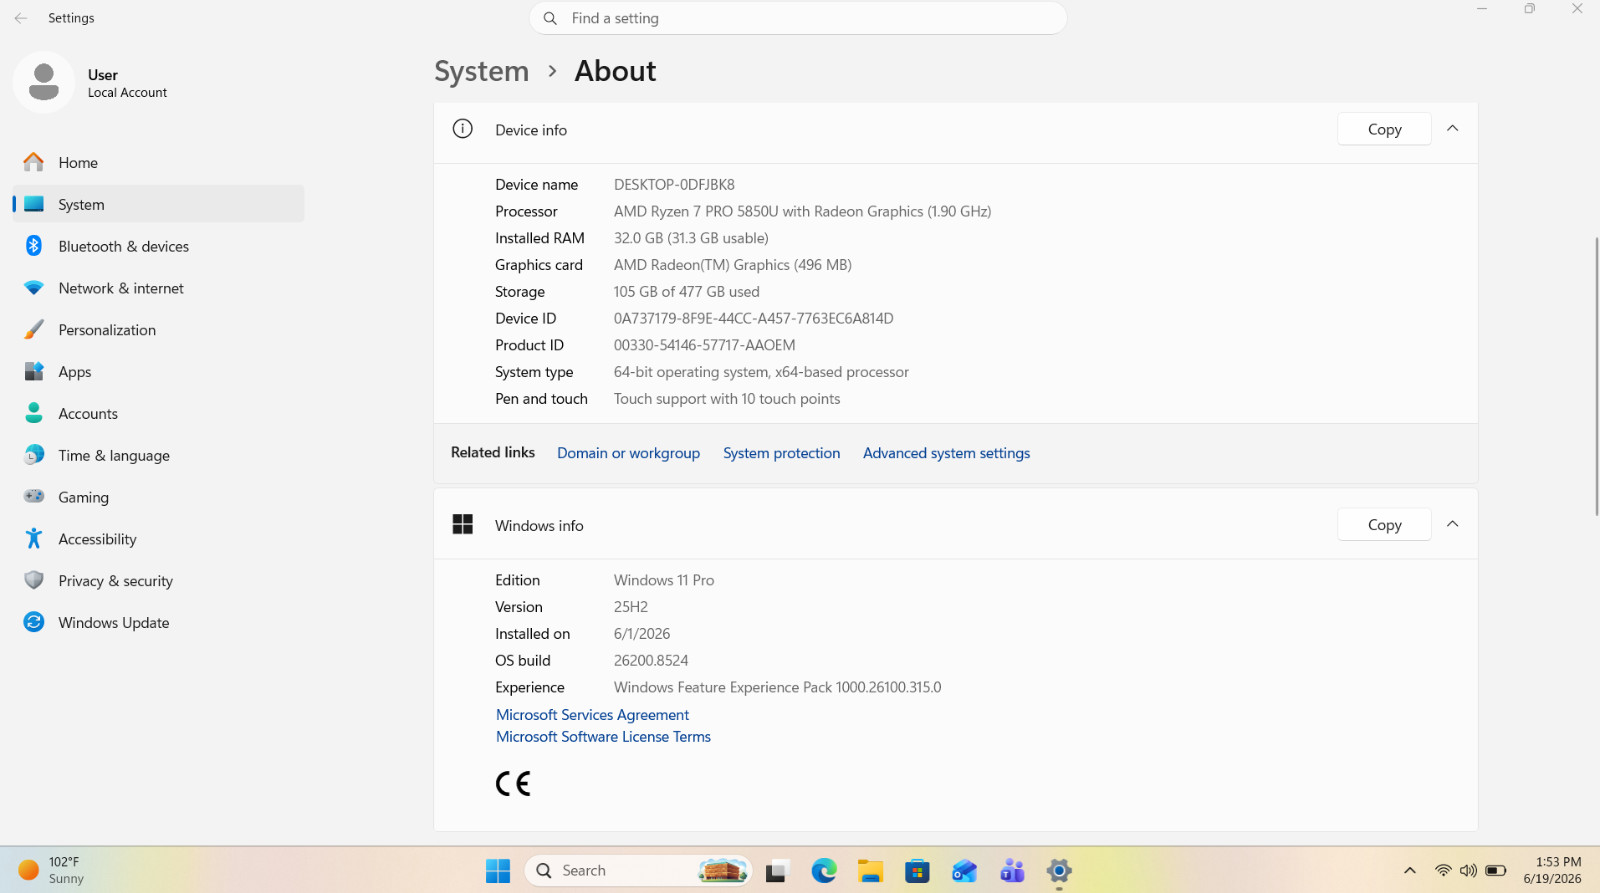Click the Privacy shield icon
The width and height of the screenshot is (1600, 893).
tap(34, 580)
